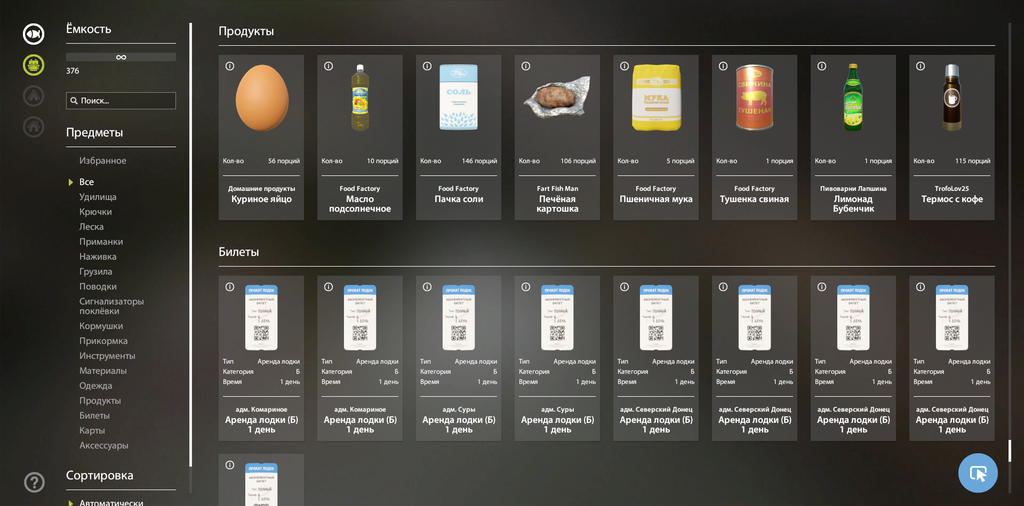Viewport: 1024px width, 506px height.
Task: Filter by Аксессуары category
Action: click(104, 445)
